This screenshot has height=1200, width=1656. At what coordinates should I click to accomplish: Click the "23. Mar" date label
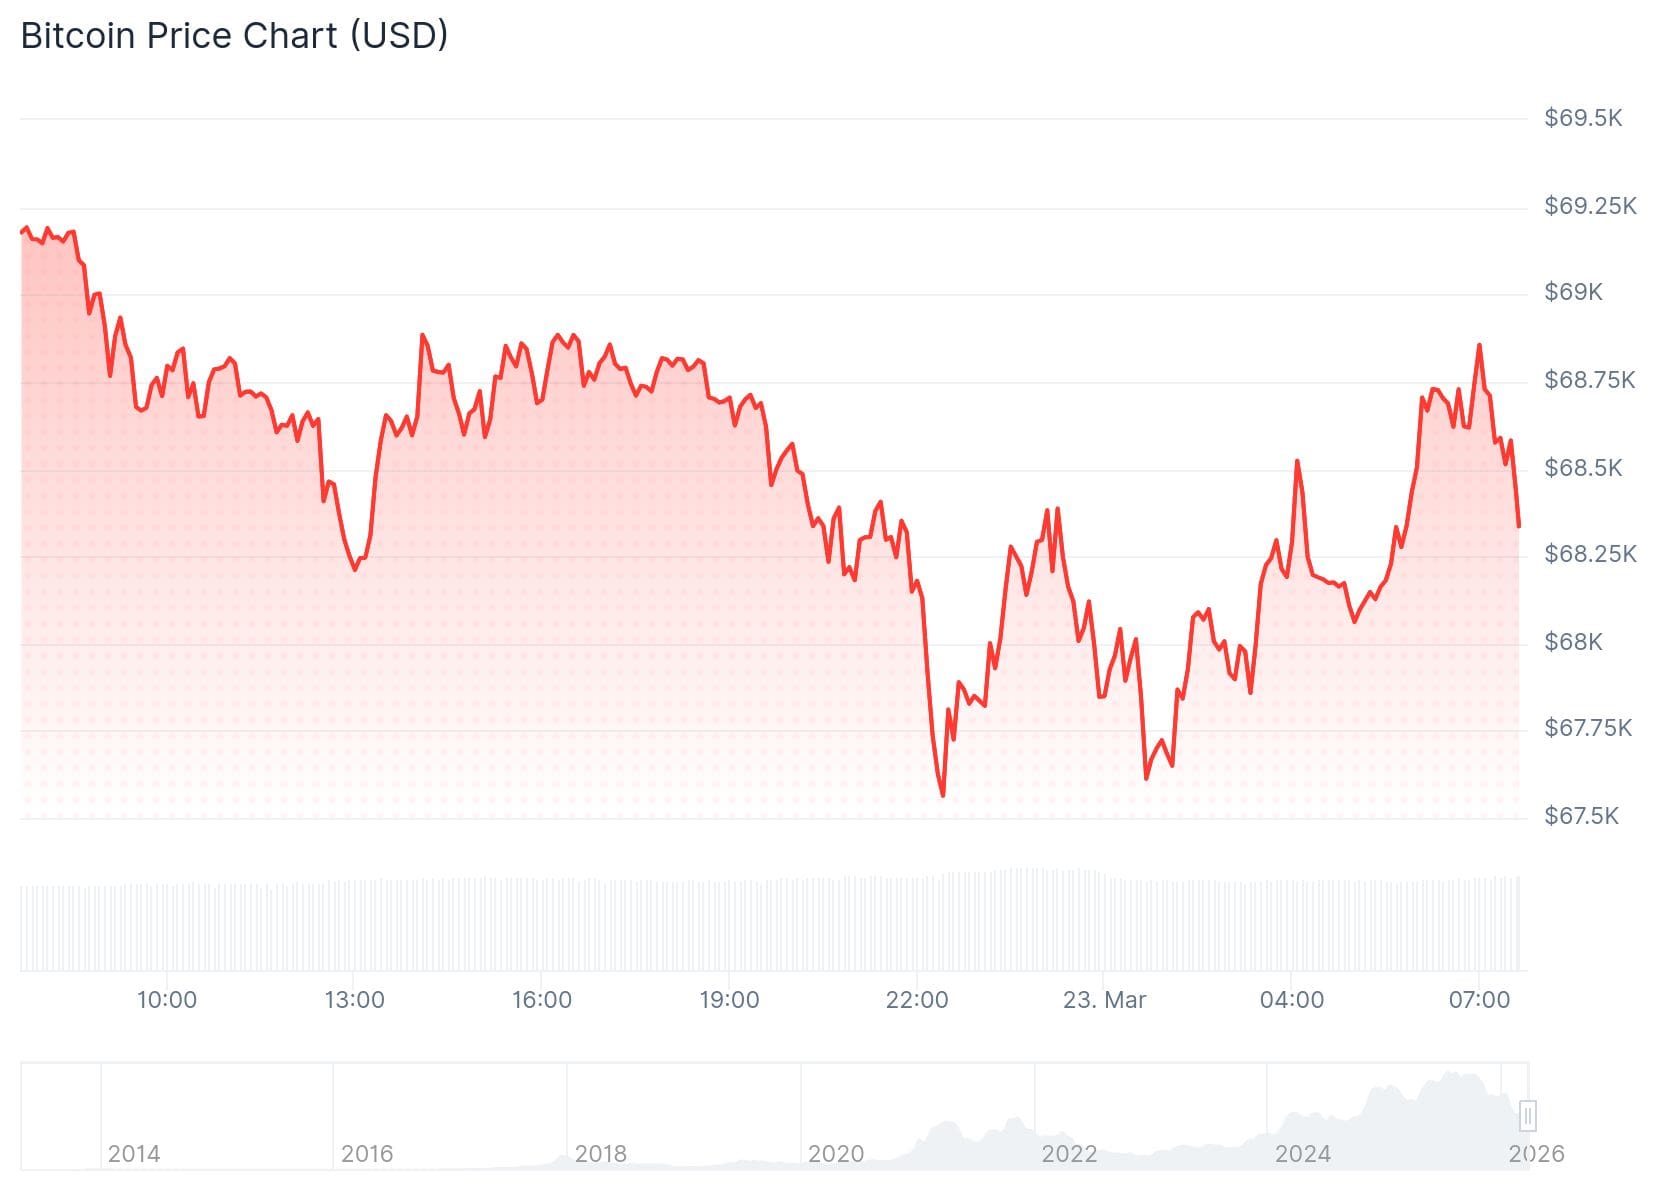click(x=1104, y=1000)
